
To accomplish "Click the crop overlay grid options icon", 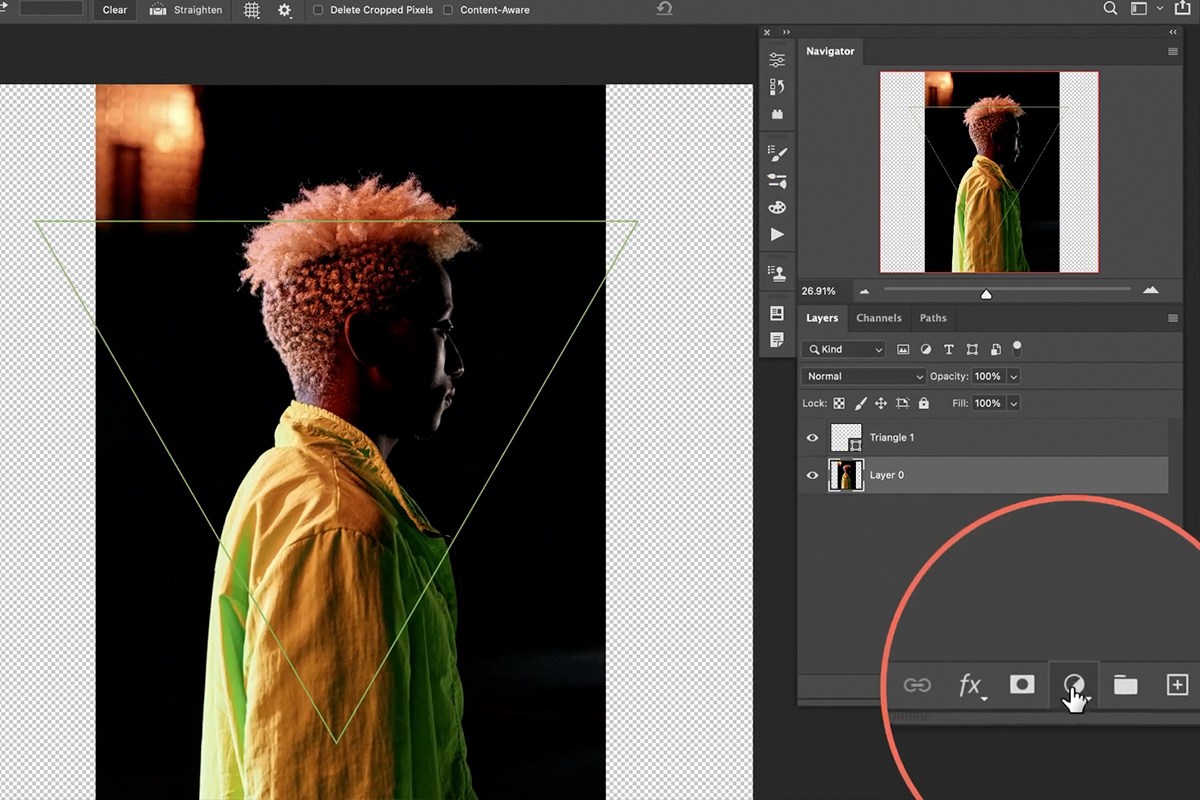I will pyautogui.click(x=252, y=10).
